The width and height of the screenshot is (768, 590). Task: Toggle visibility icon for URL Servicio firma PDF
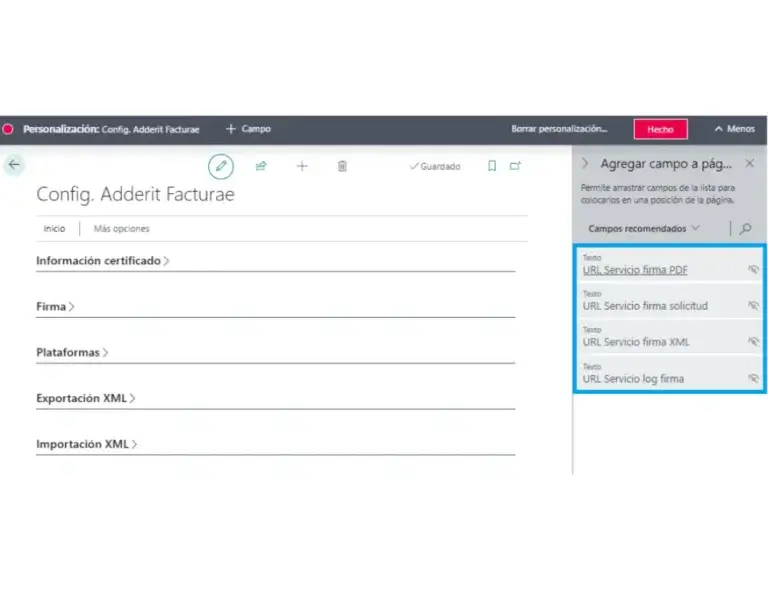point(753,270)
